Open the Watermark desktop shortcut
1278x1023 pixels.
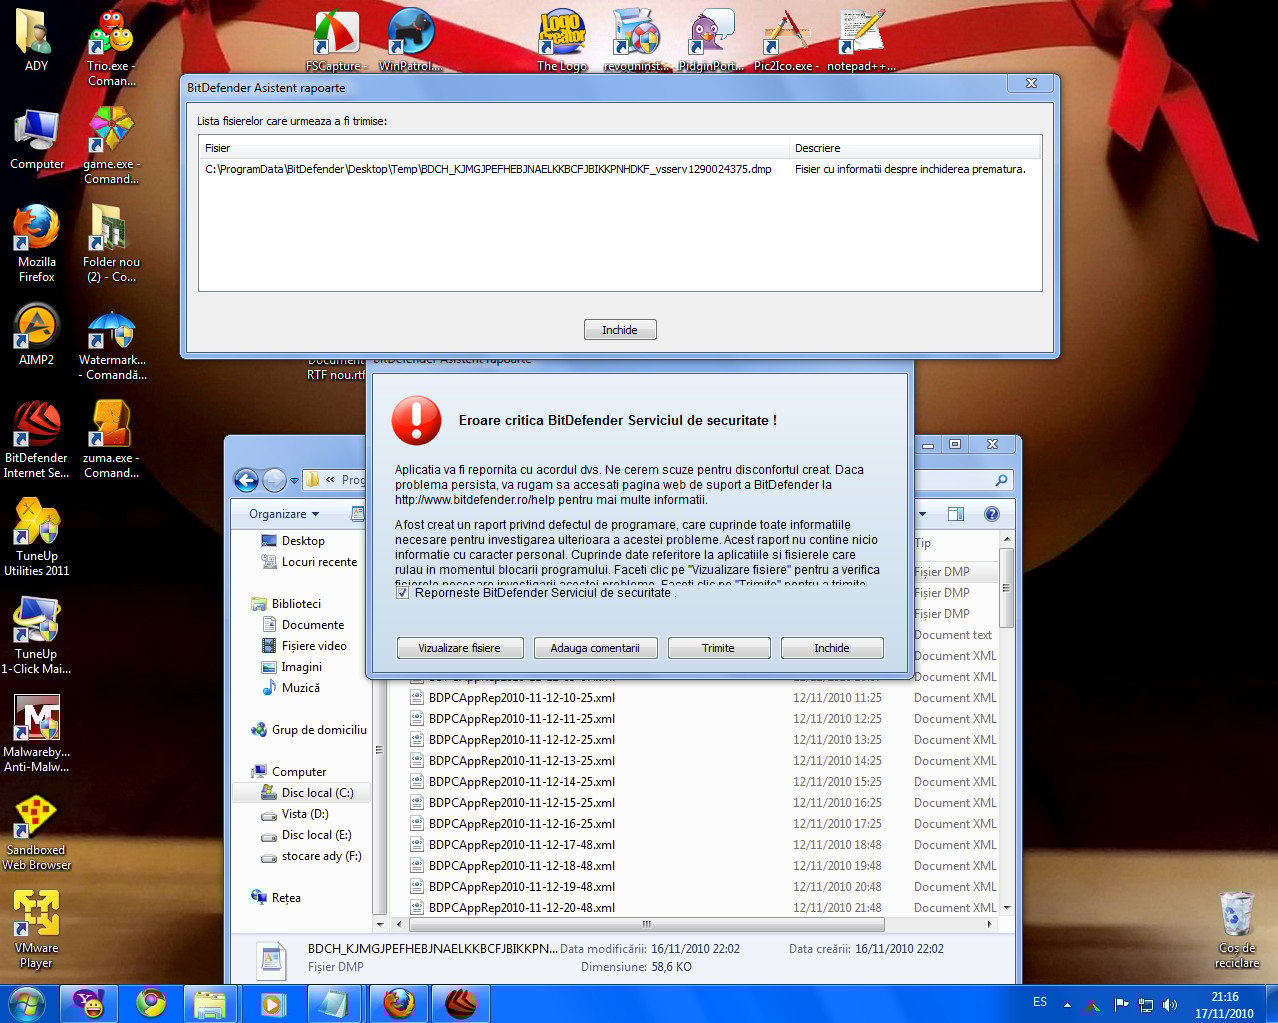coord(111,343)
